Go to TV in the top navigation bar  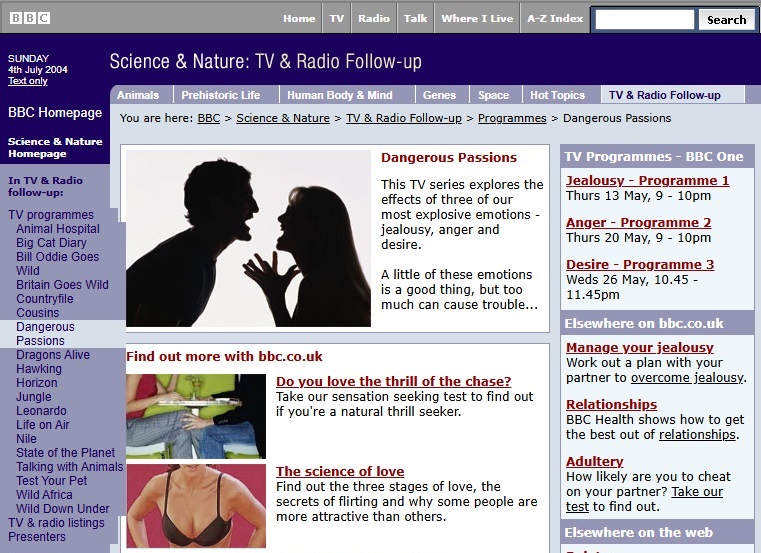point(336,18)
